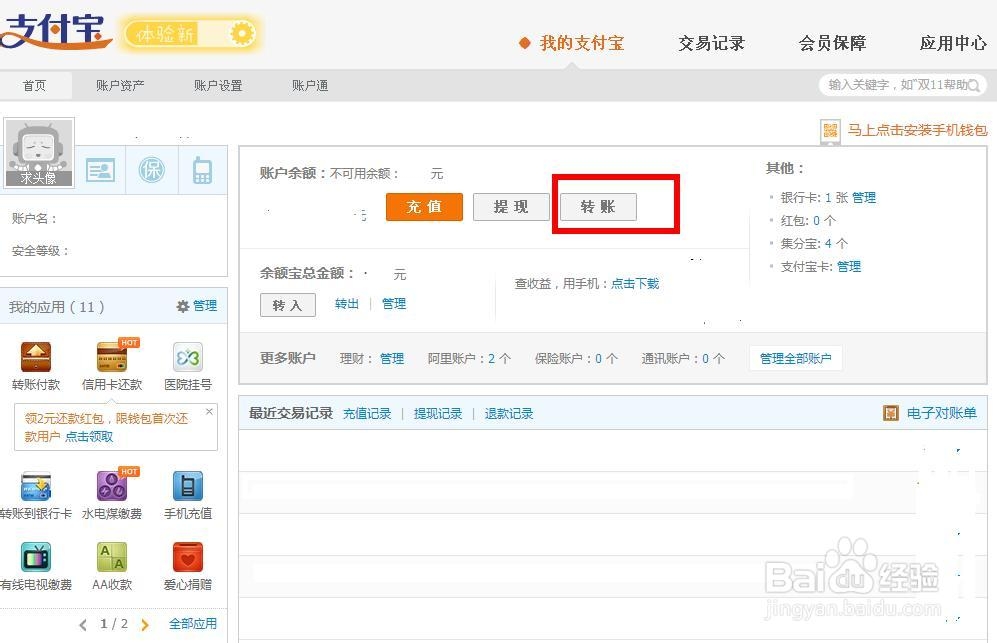Toggle the 体验新 version switch

pos(190,33)
